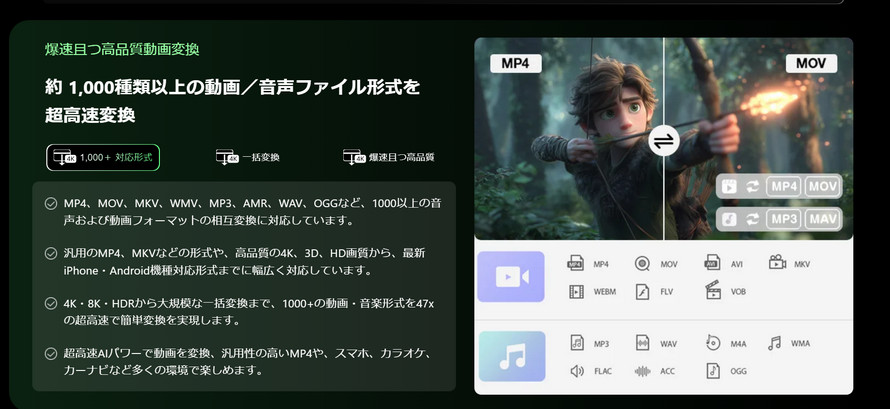The width and height of the screenshot is (890, 409).
Task: Select the WAV waveform icon
Action: click(x=643, y=343)
